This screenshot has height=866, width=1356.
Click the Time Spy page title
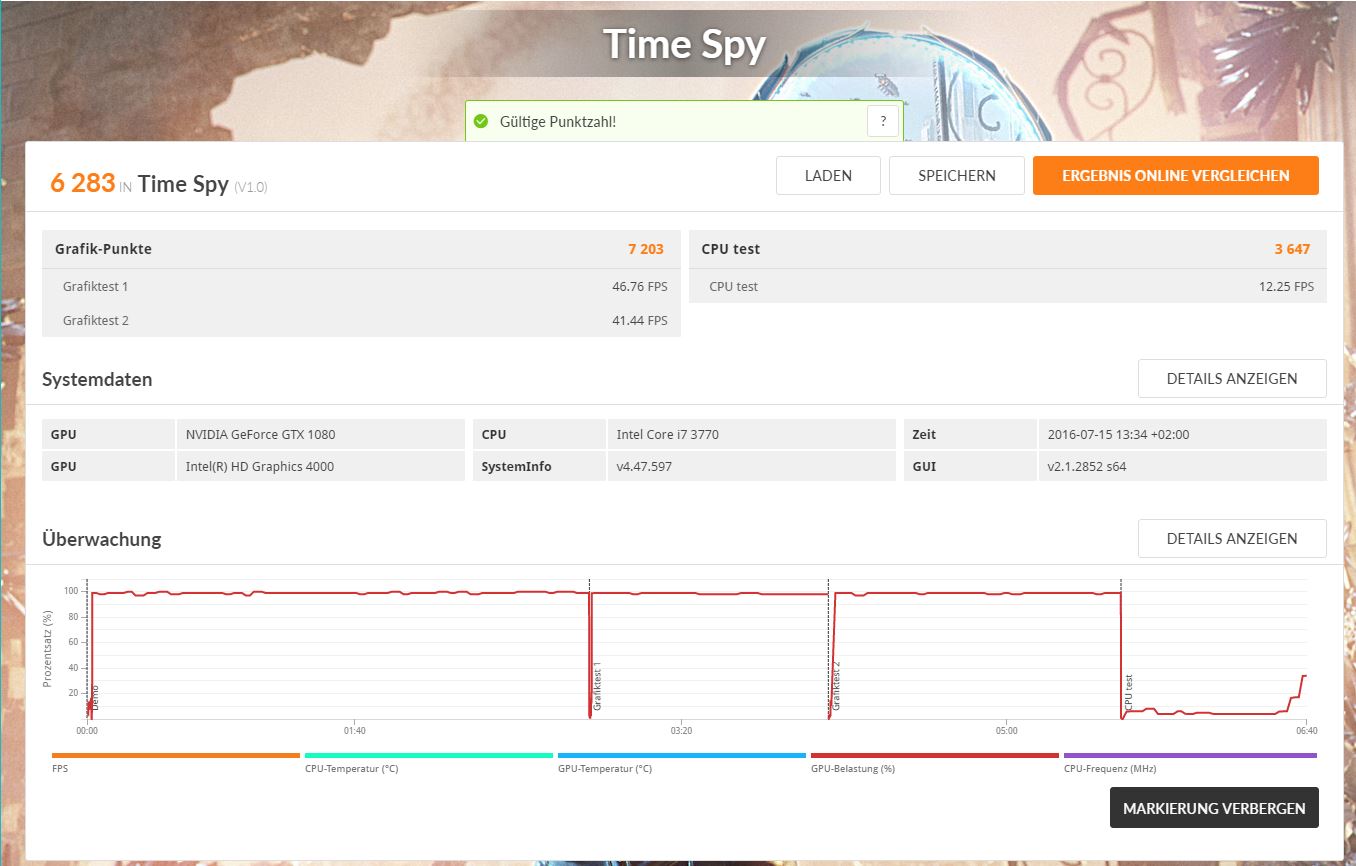click(x=685, y=44)
